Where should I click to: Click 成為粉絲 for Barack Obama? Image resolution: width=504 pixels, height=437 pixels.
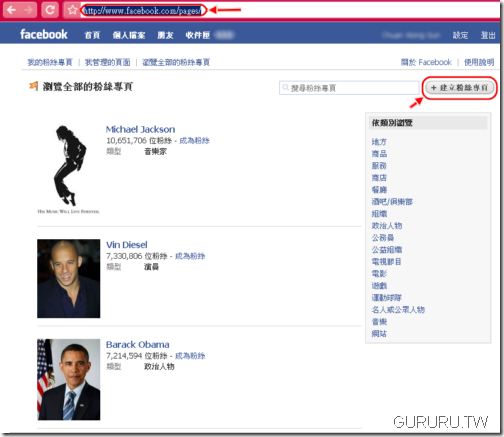190,356
